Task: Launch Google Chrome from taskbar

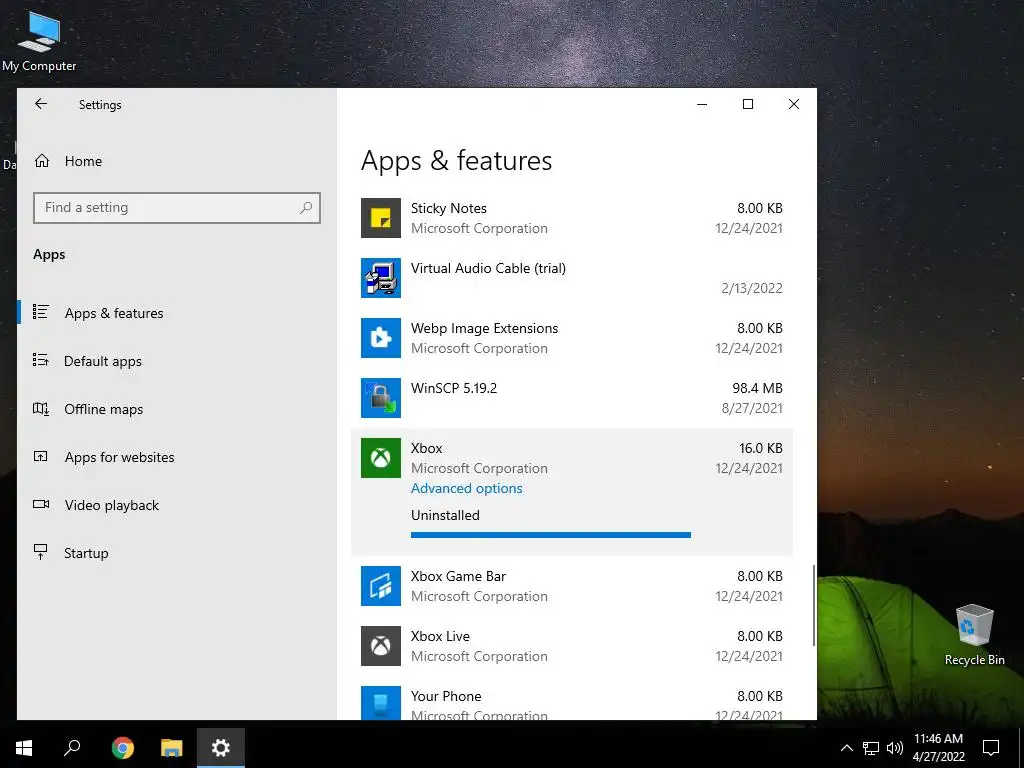Action: pyautogui.click(x=123, y=748)
